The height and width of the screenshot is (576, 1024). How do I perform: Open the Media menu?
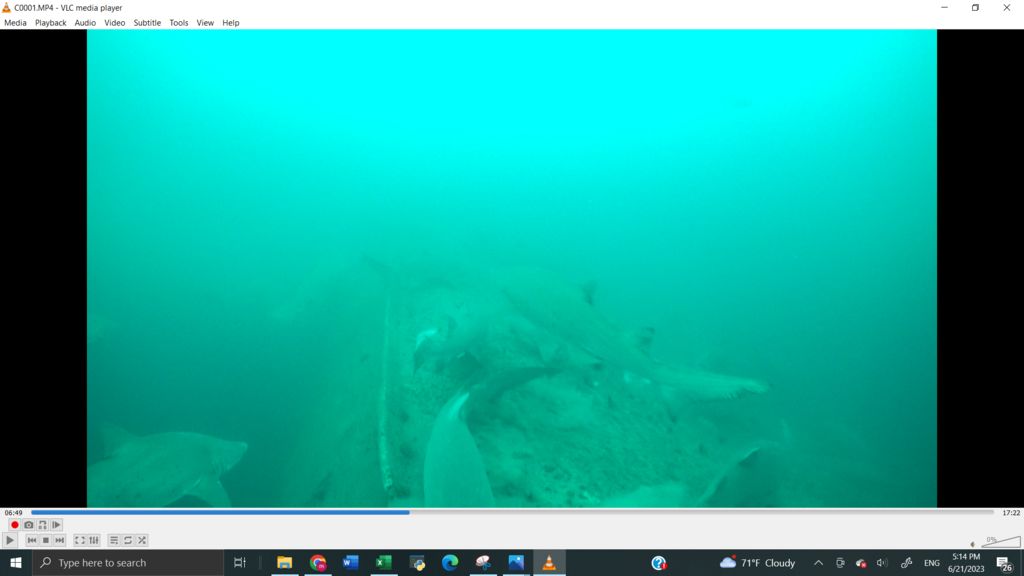click(x=15, y=22)
